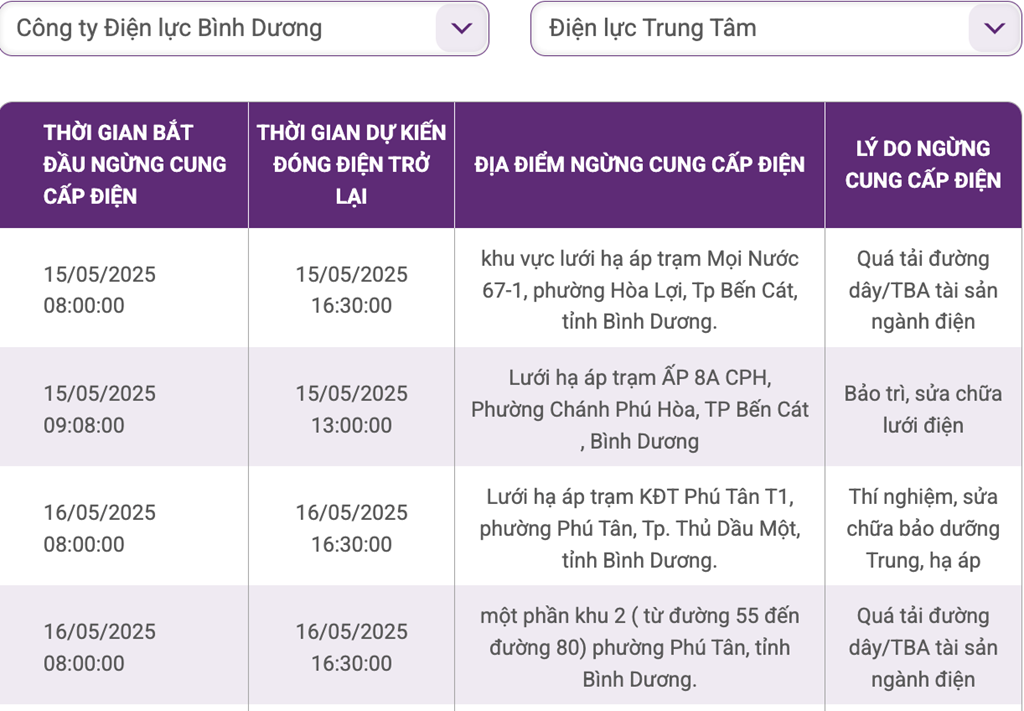
Task: Open the Công ty Điện lực Bình Dương dropdown
Action: 220,28
